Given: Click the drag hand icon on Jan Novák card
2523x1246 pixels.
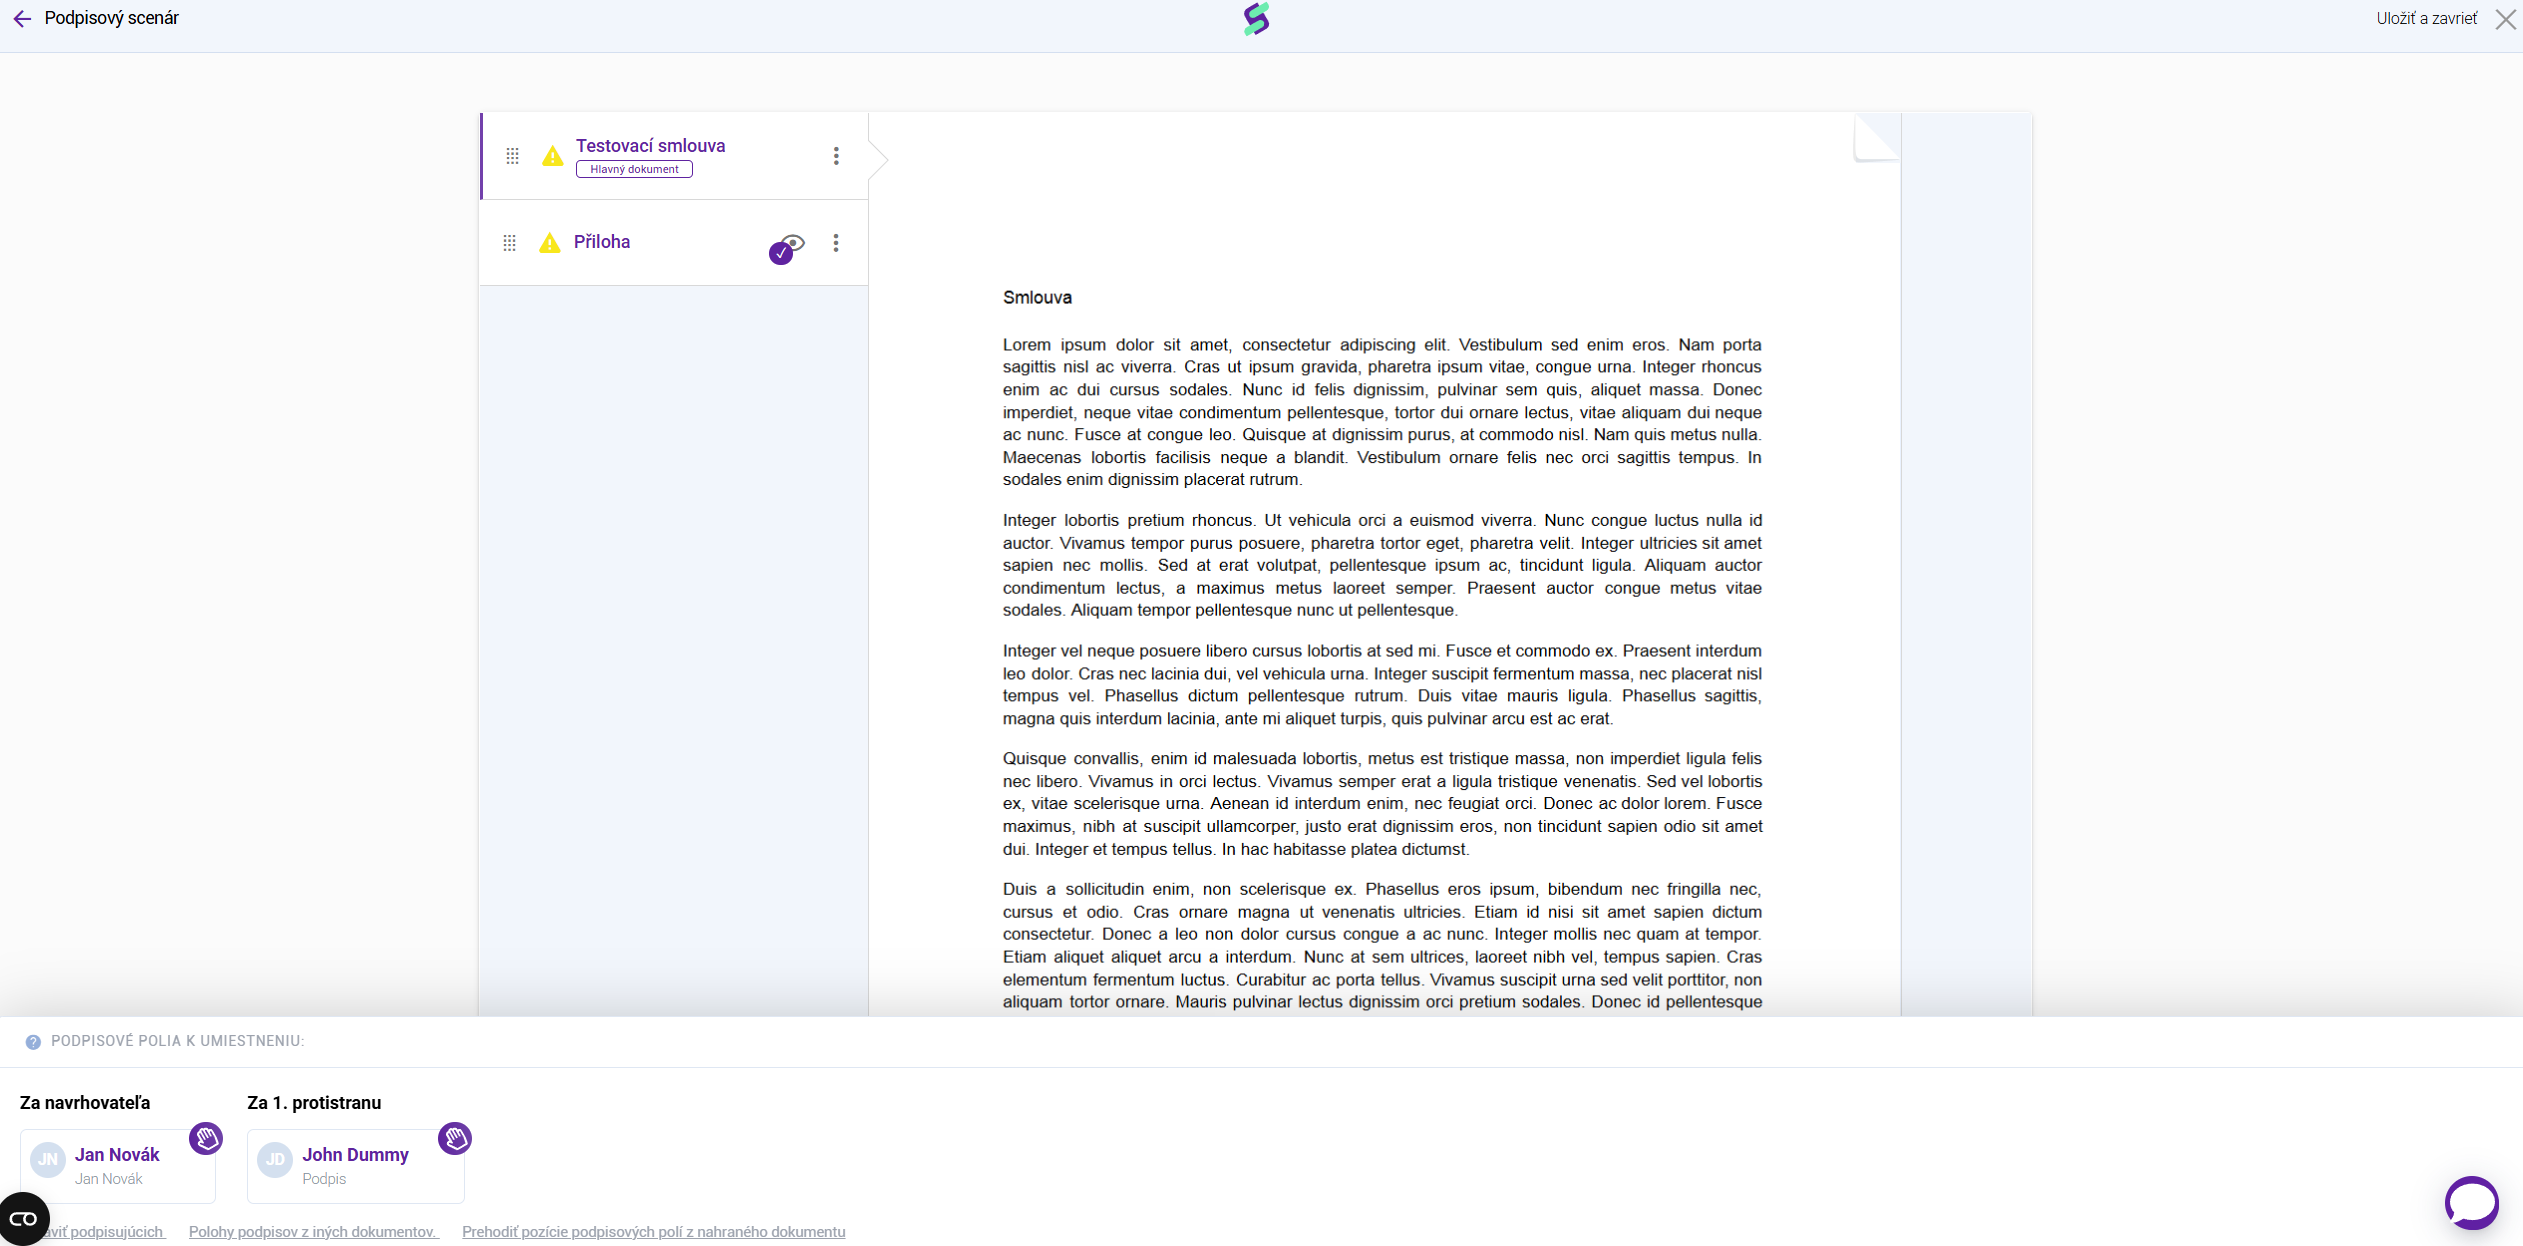Looking at the screenshot, I should pyautogui.click(x=206, y=1138).
